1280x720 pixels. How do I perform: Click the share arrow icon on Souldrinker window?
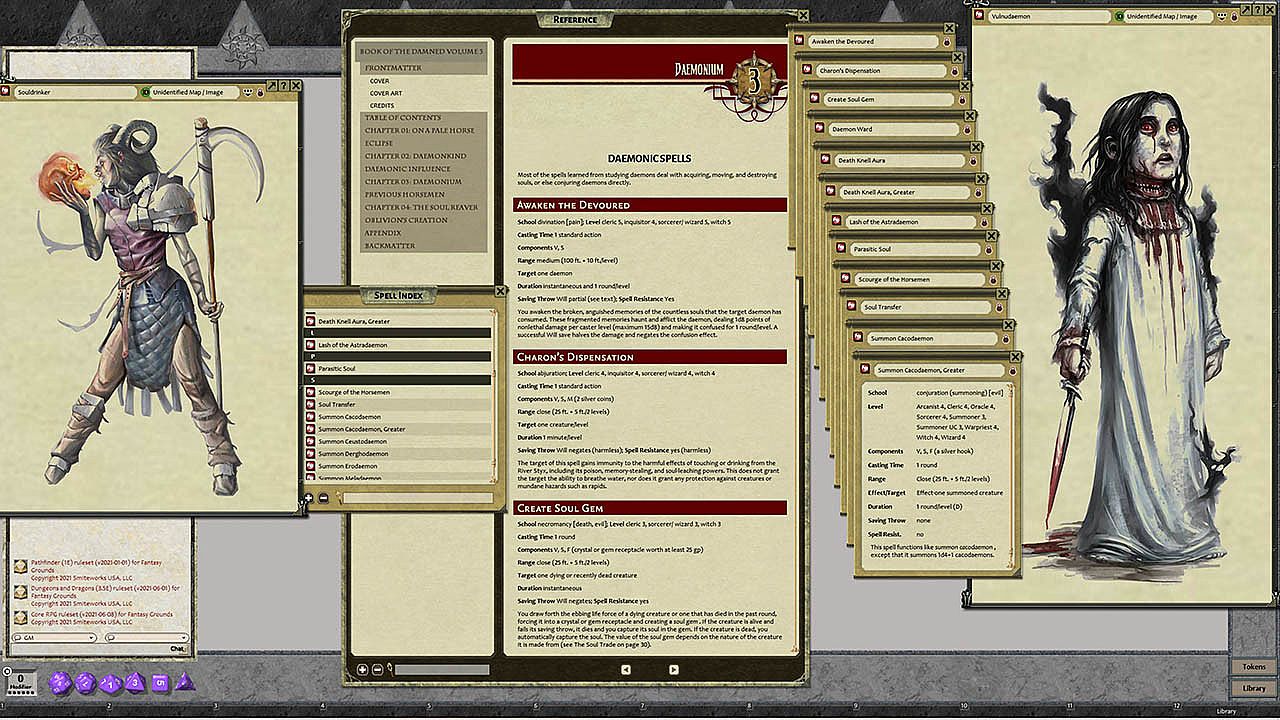pos(272,87)
